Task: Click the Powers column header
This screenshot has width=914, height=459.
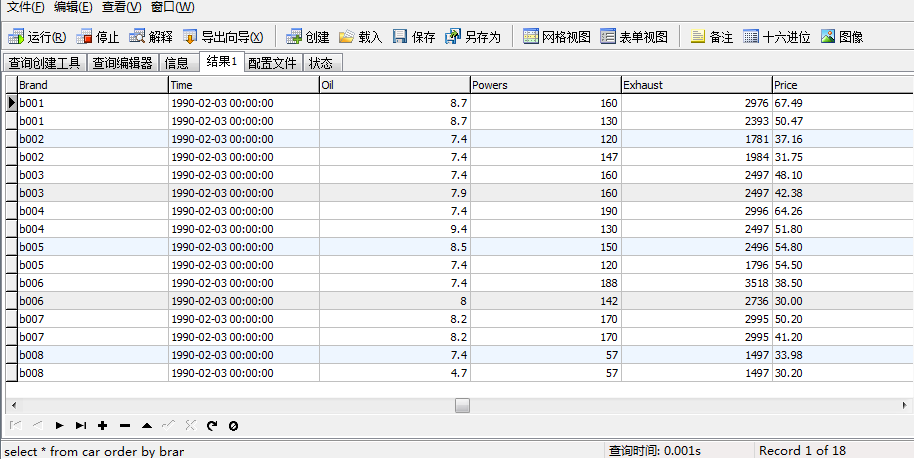Action: pos(546,85)
